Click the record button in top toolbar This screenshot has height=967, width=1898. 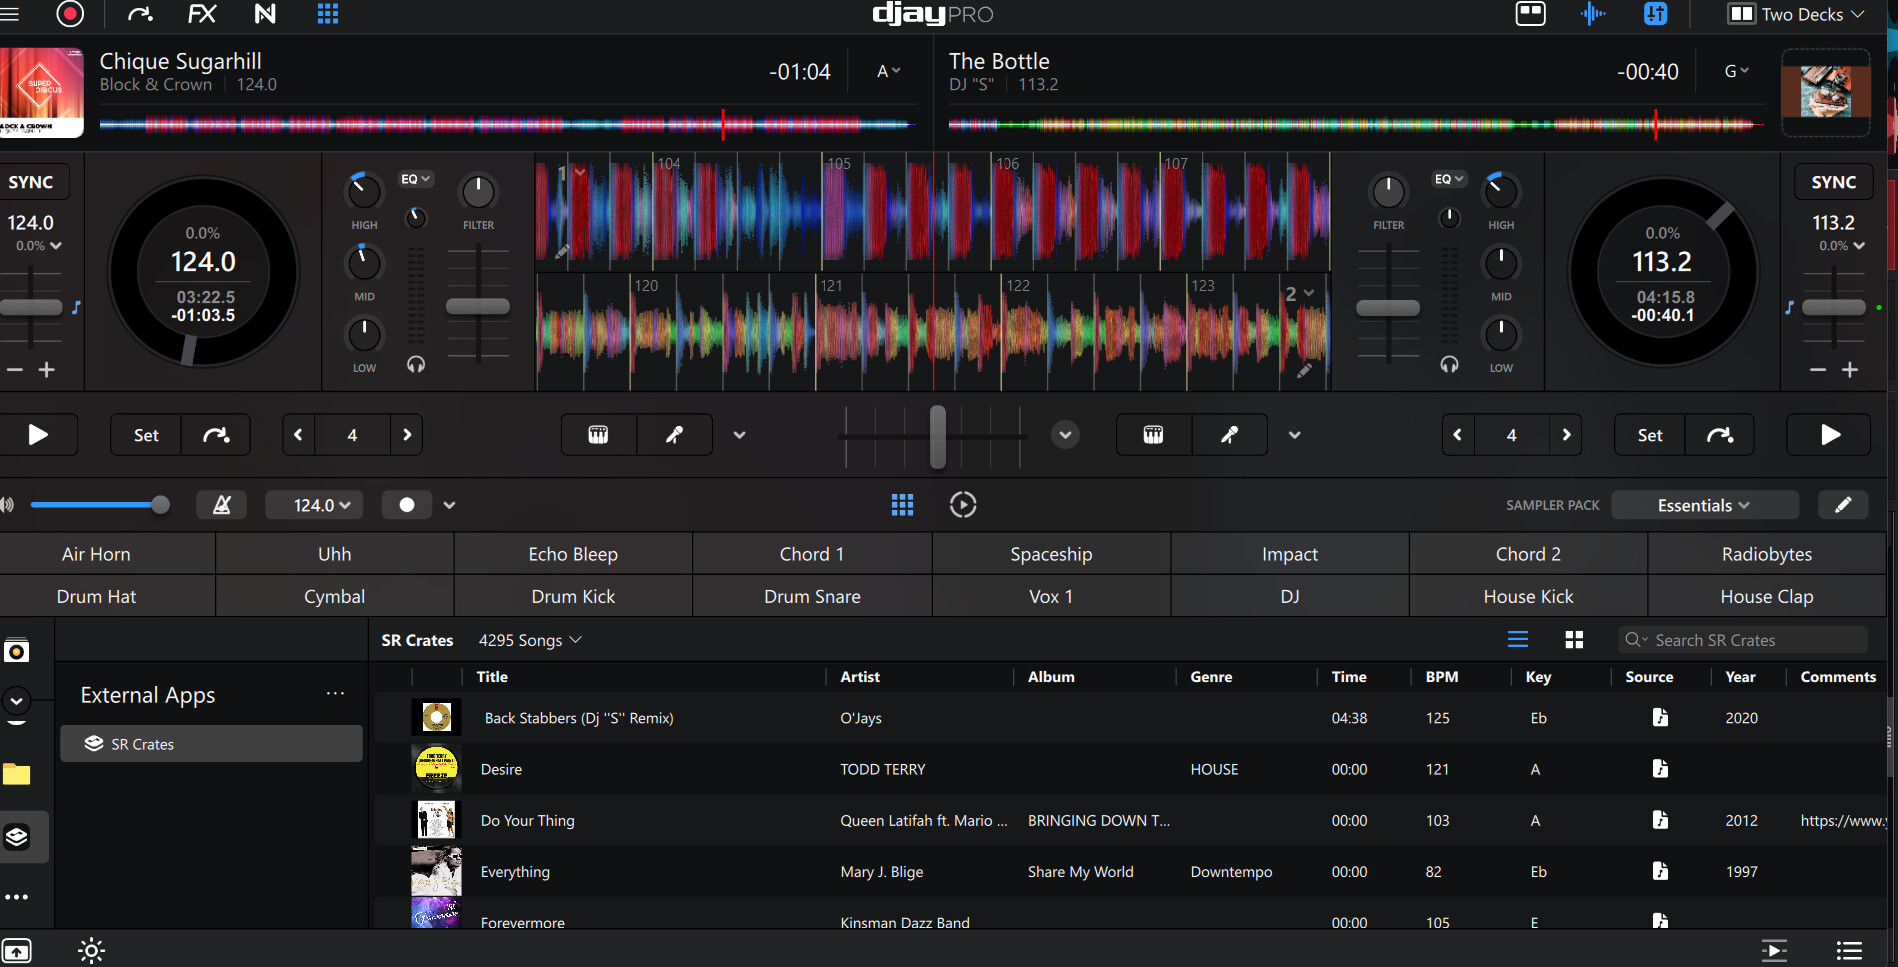pyautogui.click(x=70, y=14)
